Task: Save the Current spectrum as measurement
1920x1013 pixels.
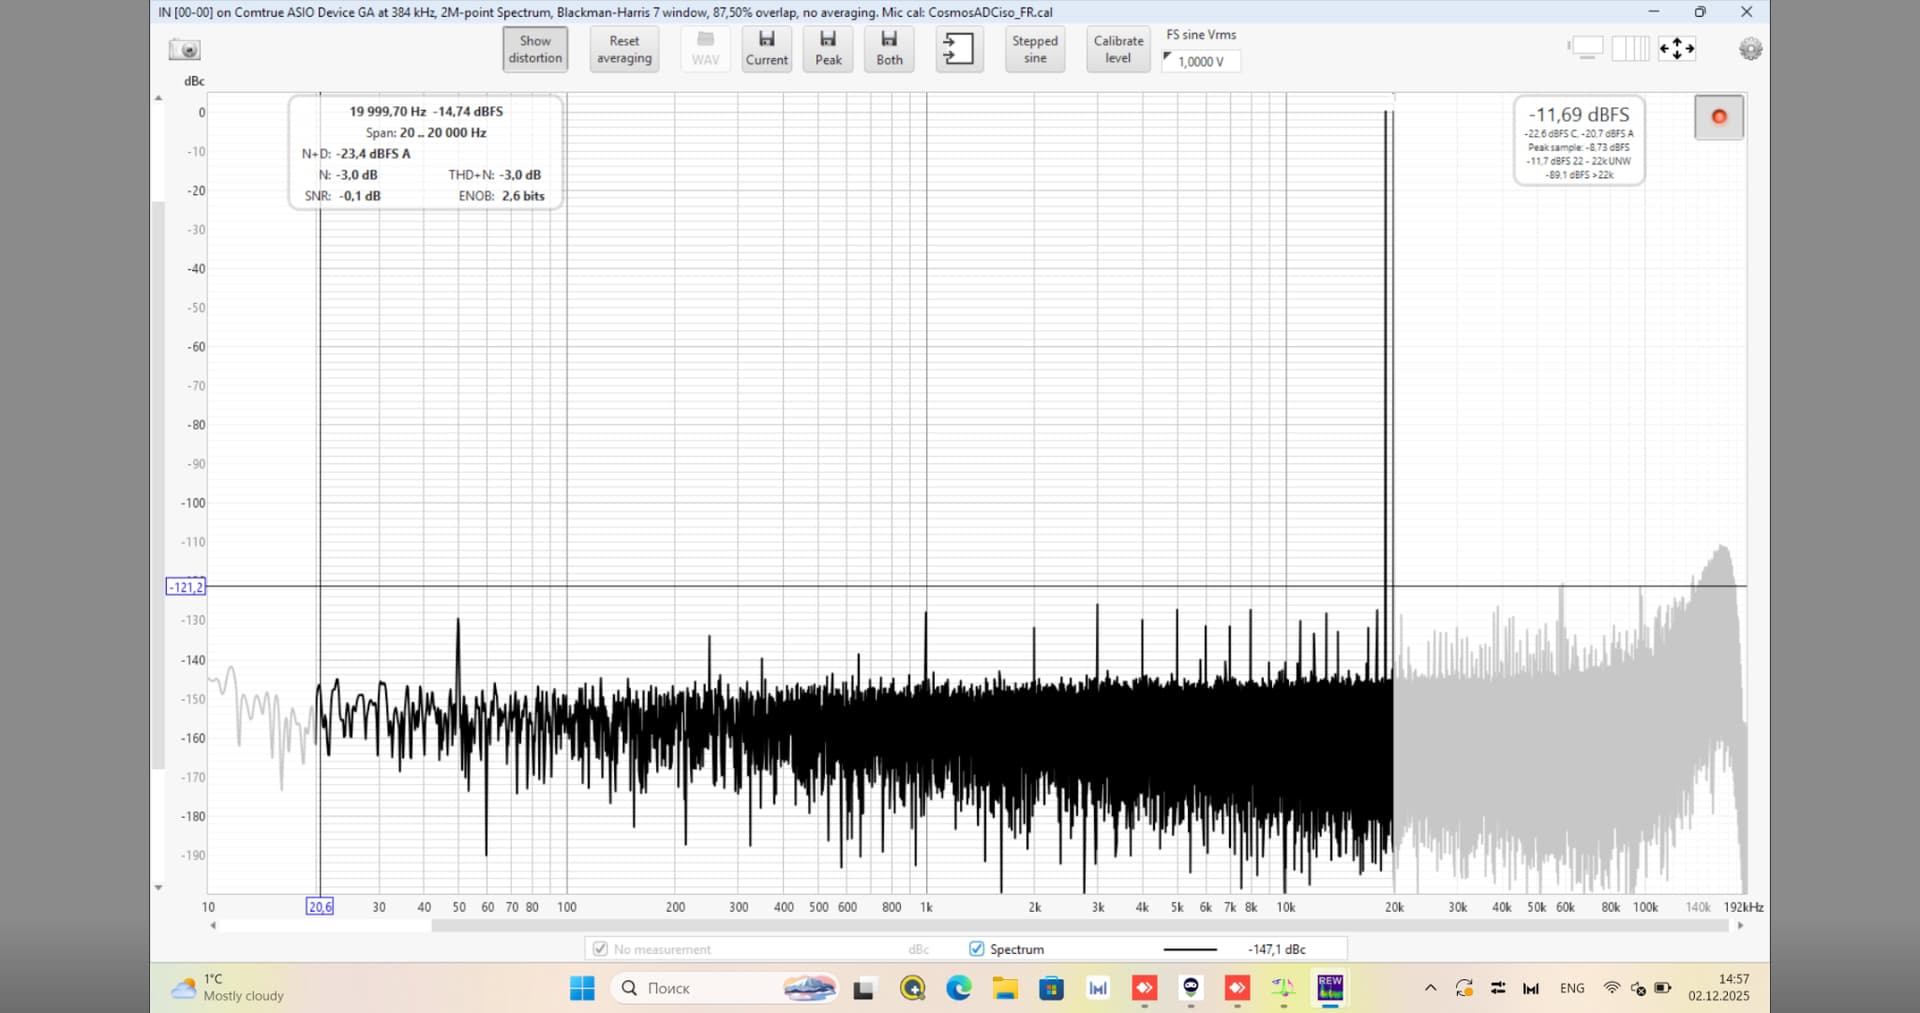Action: pyautogui.click(x=766, y=48)
